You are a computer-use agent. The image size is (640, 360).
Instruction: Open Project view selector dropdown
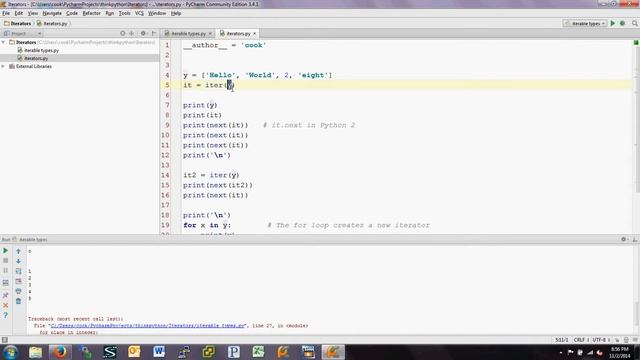(x=23, y=33)
